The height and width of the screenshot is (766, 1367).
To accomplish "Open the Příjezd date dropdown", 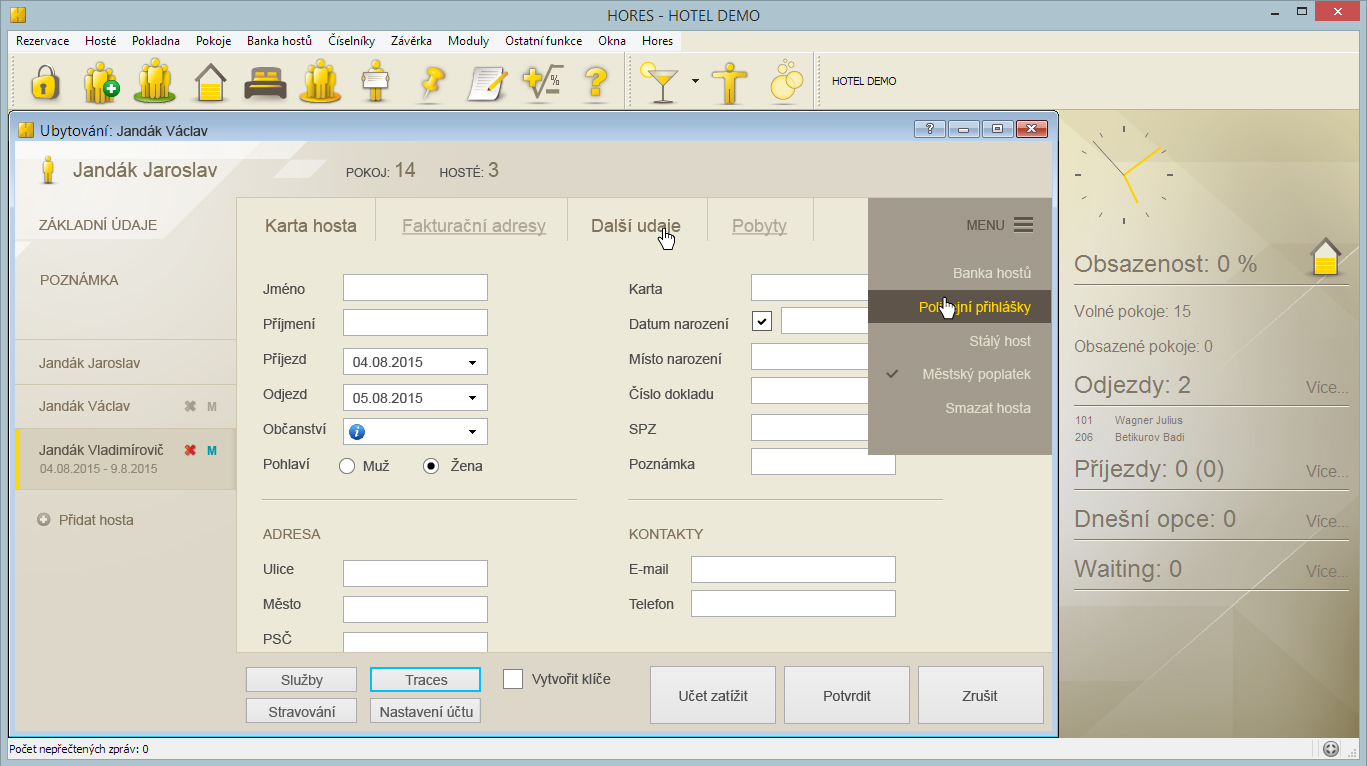I will point(472,362).
